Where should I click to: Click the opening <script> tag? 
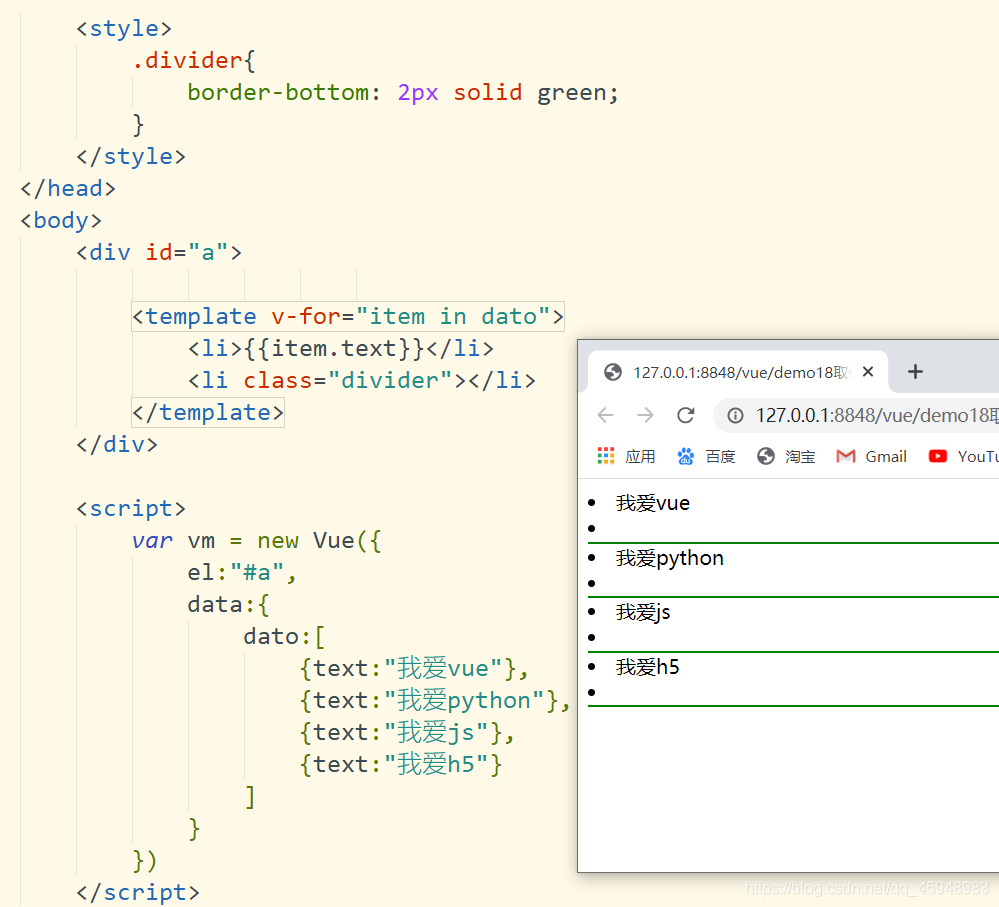[131, 508]
